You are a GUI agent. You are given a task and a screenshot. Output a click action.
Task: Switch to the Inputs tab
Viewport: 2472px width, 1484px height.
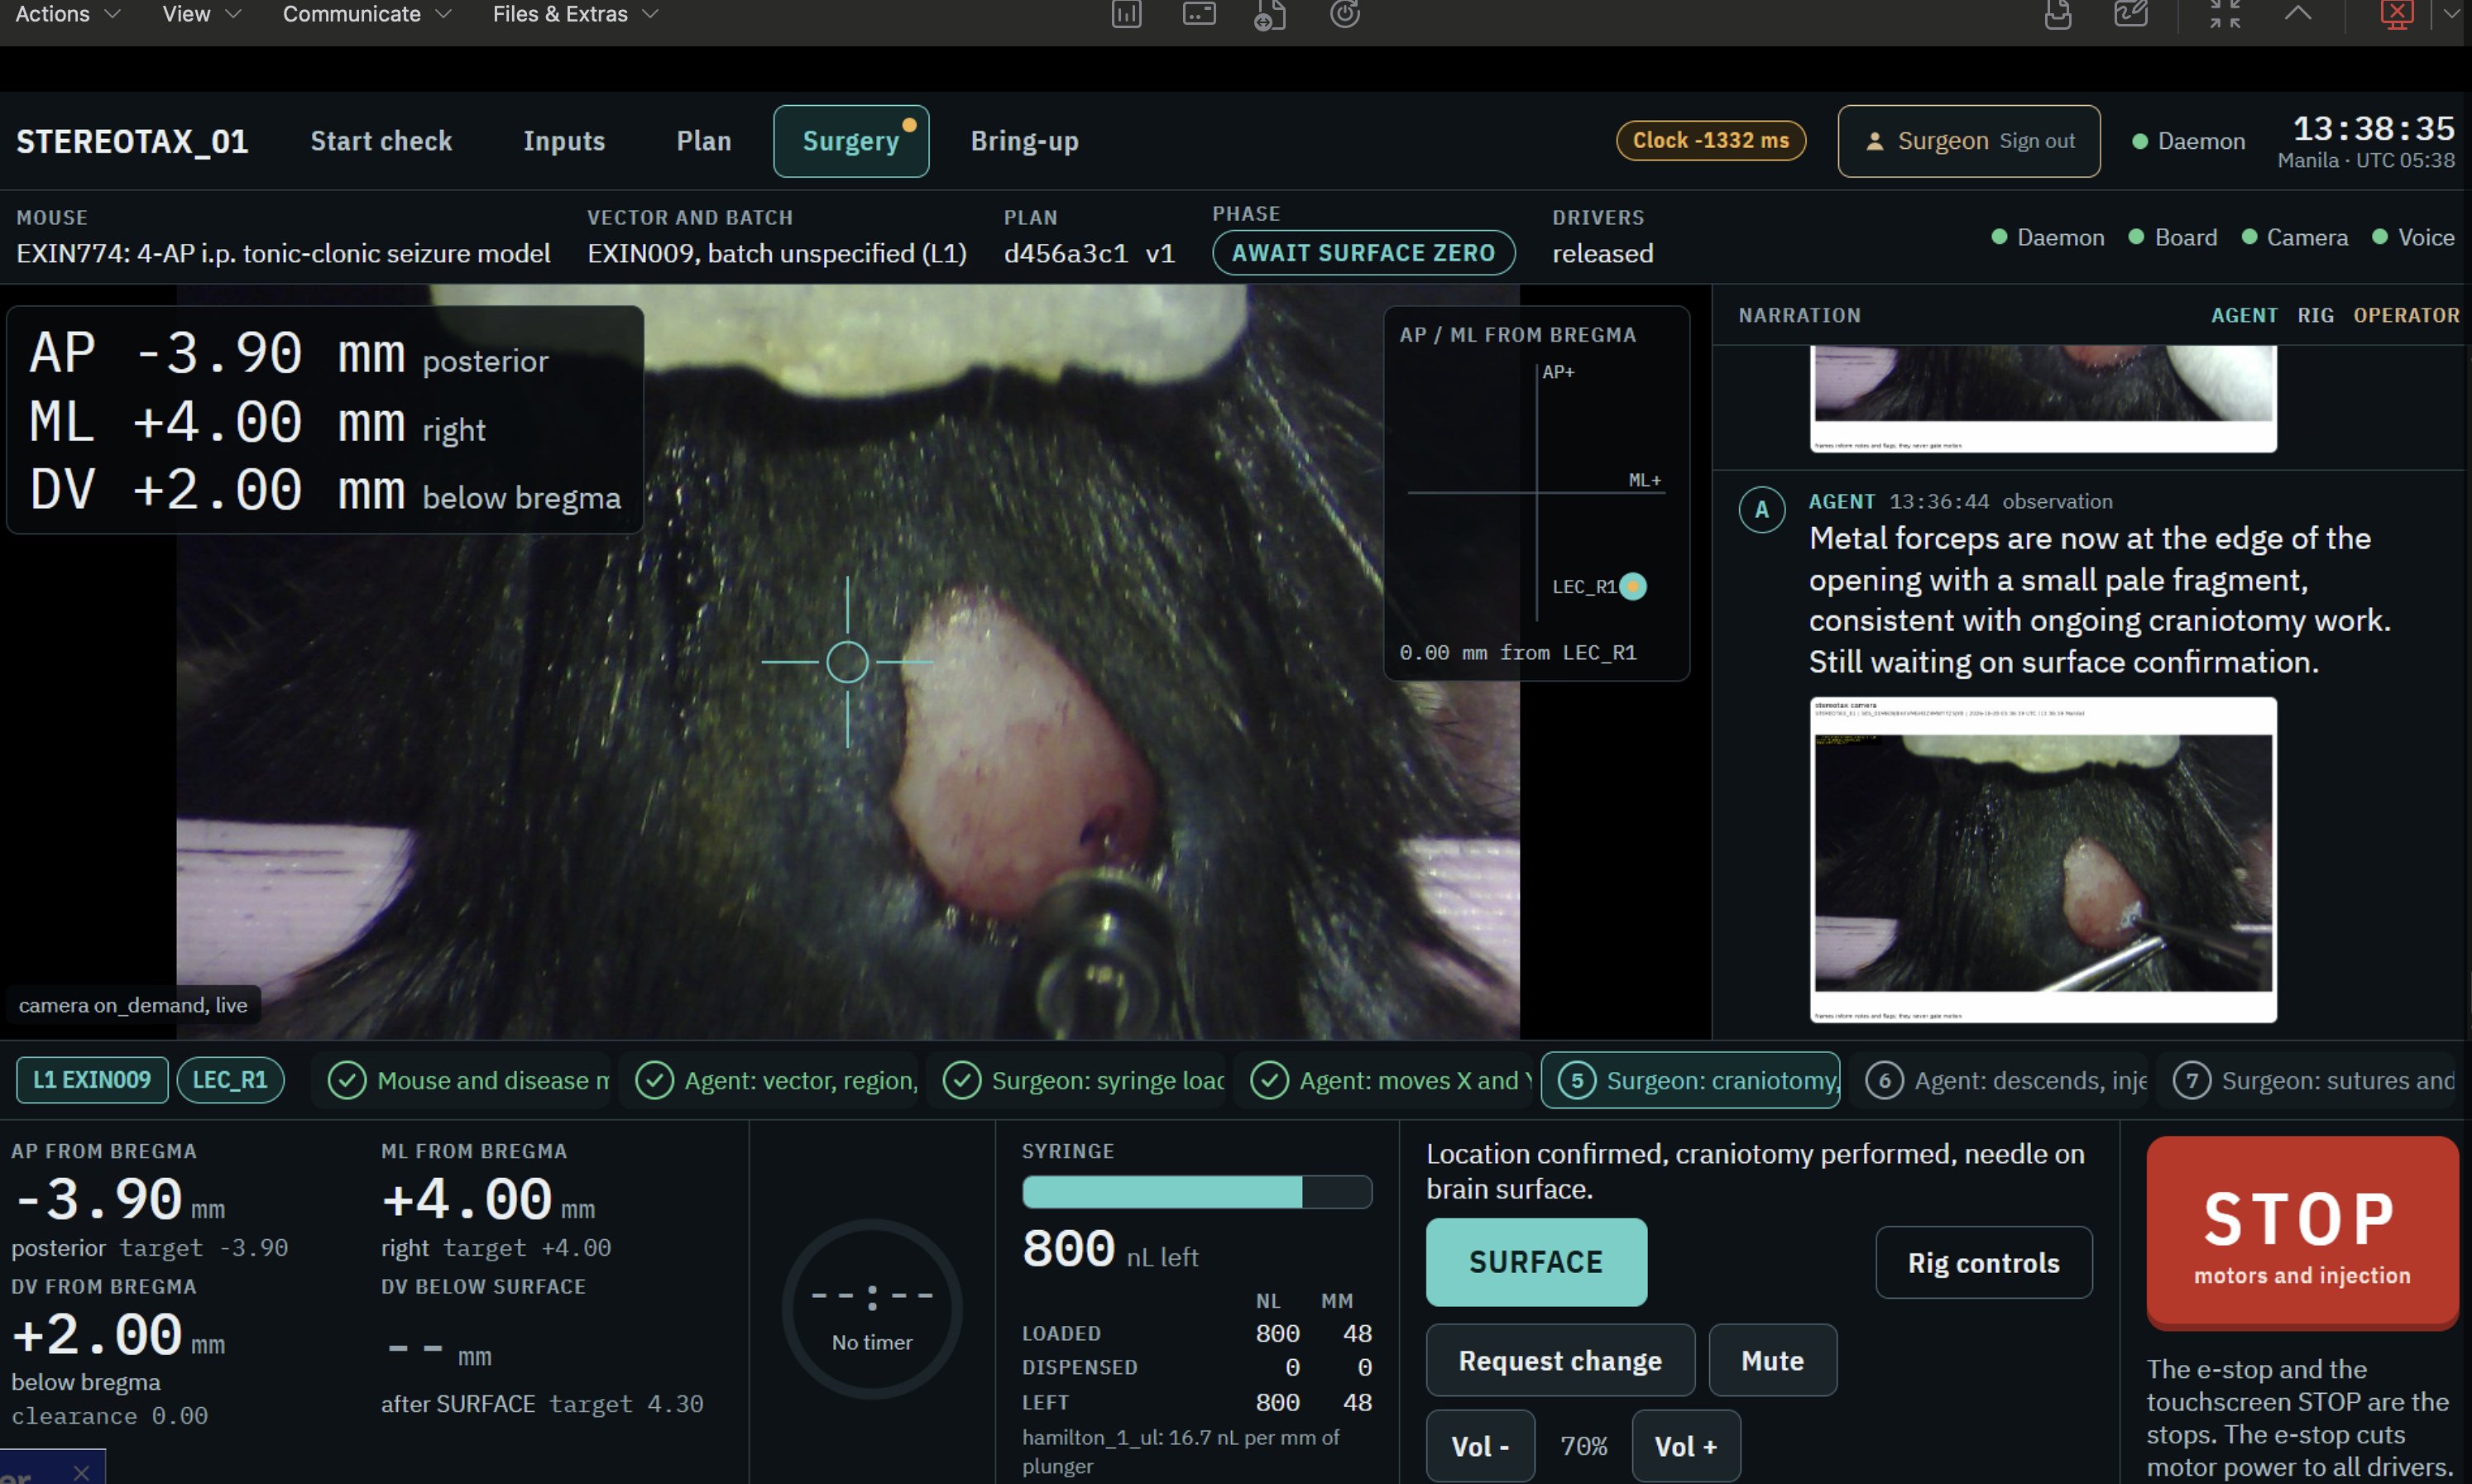[x=564, y=141]
